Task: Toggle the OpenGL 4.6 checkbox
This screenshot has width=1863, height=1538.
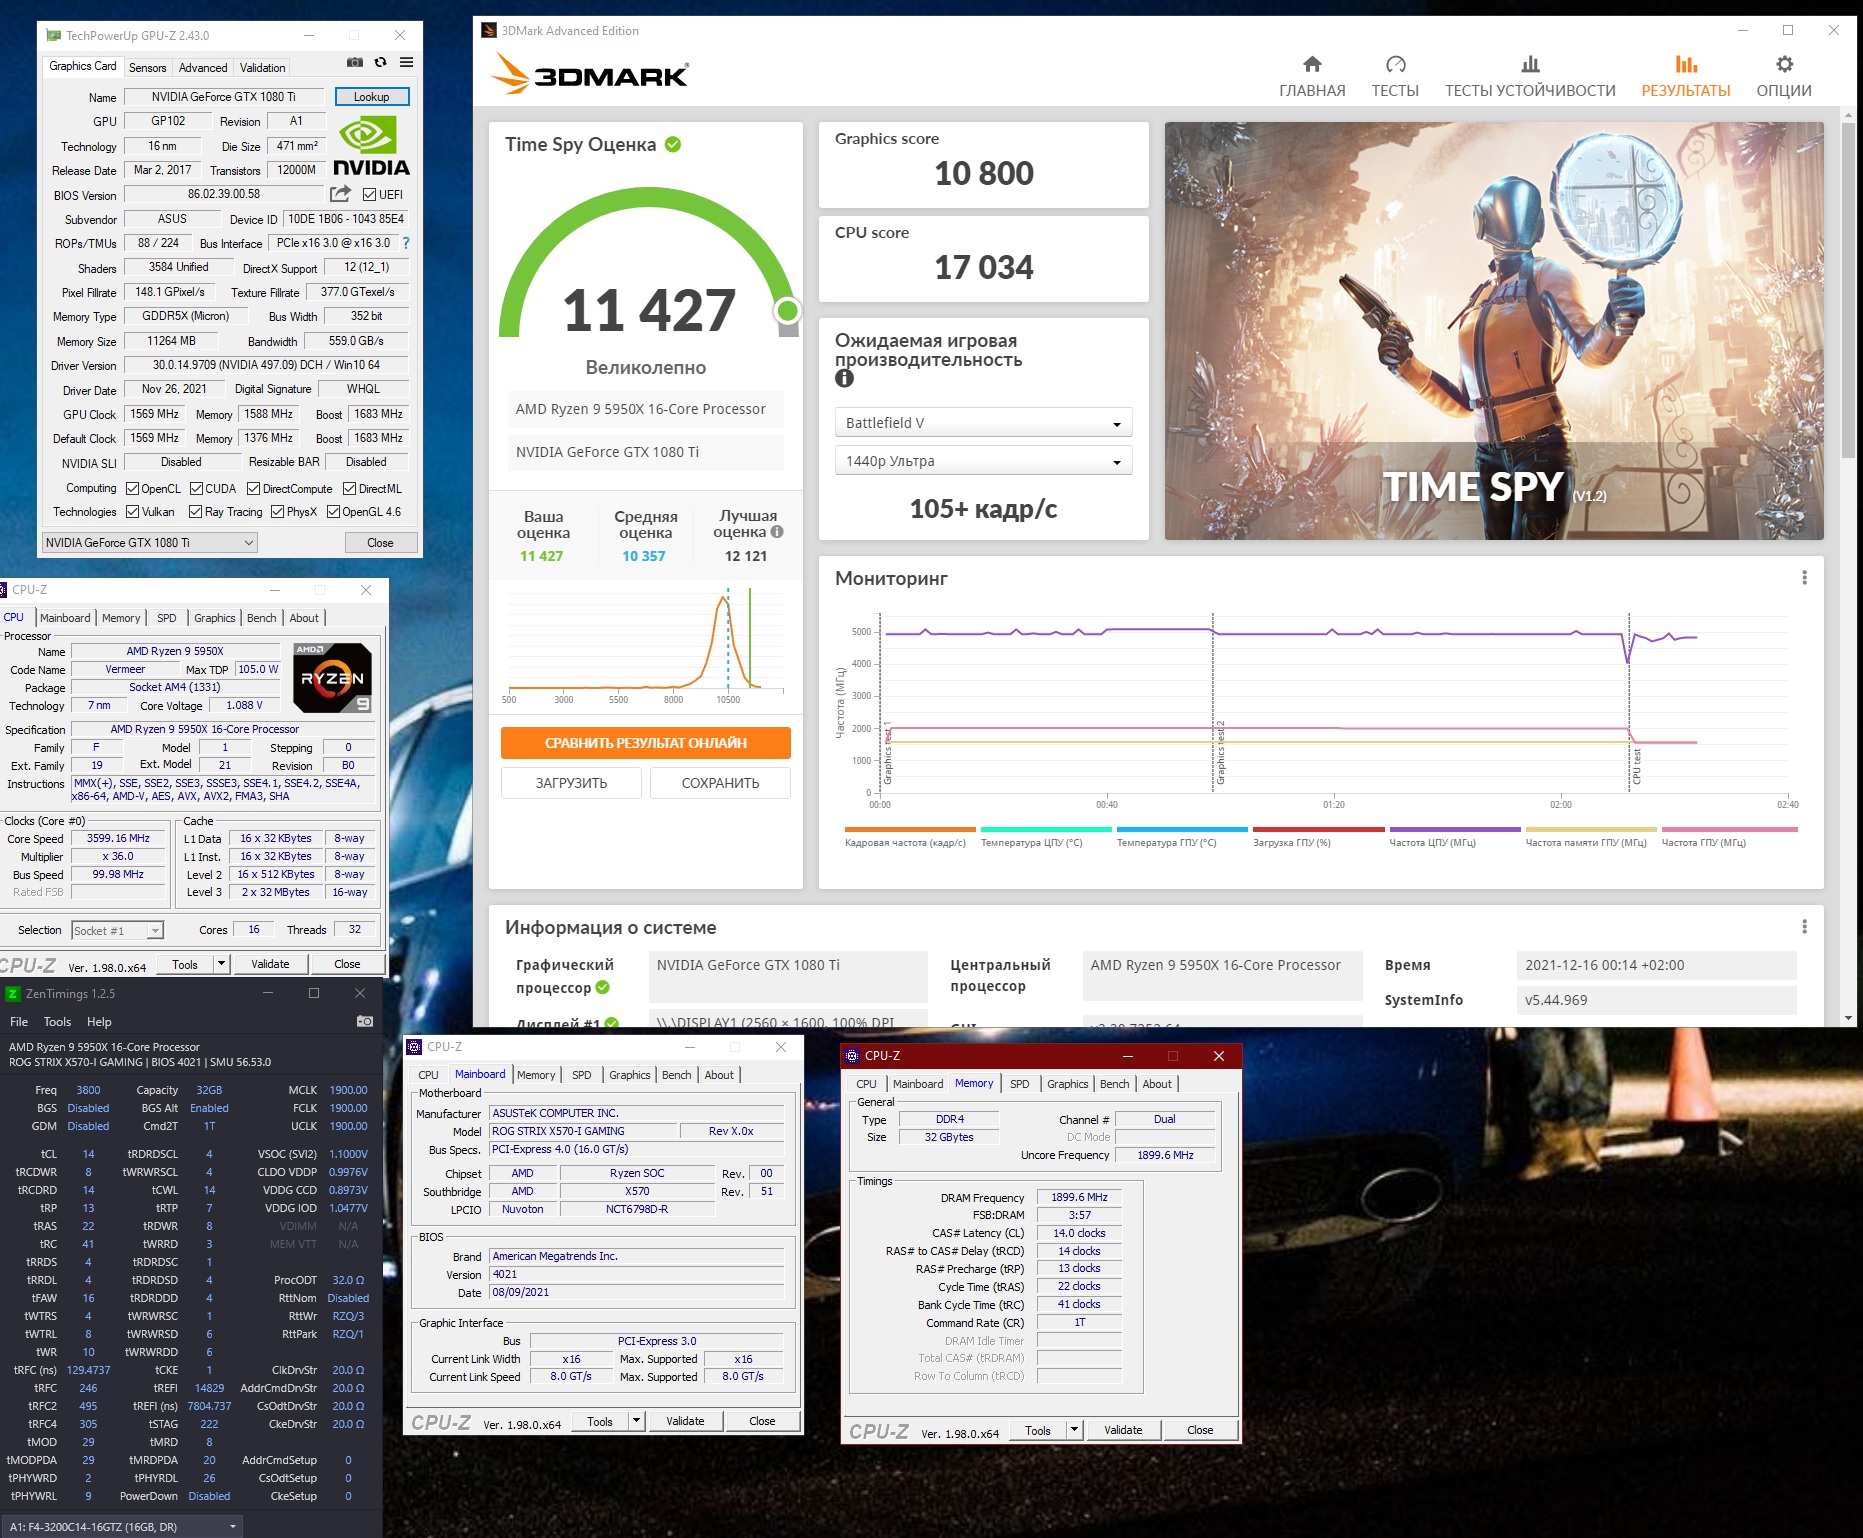Action: pos(334,512)
